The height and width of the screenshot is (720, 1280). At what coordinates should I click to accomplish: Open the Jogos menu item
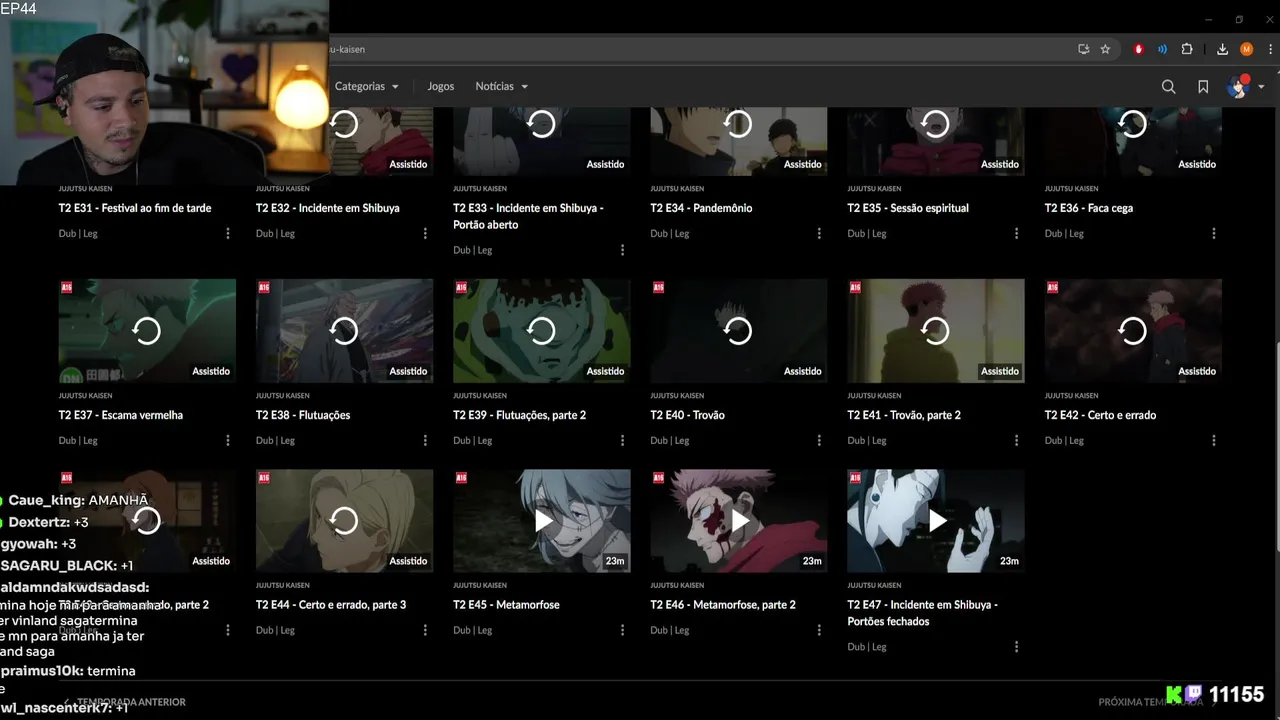click(441, 87)
